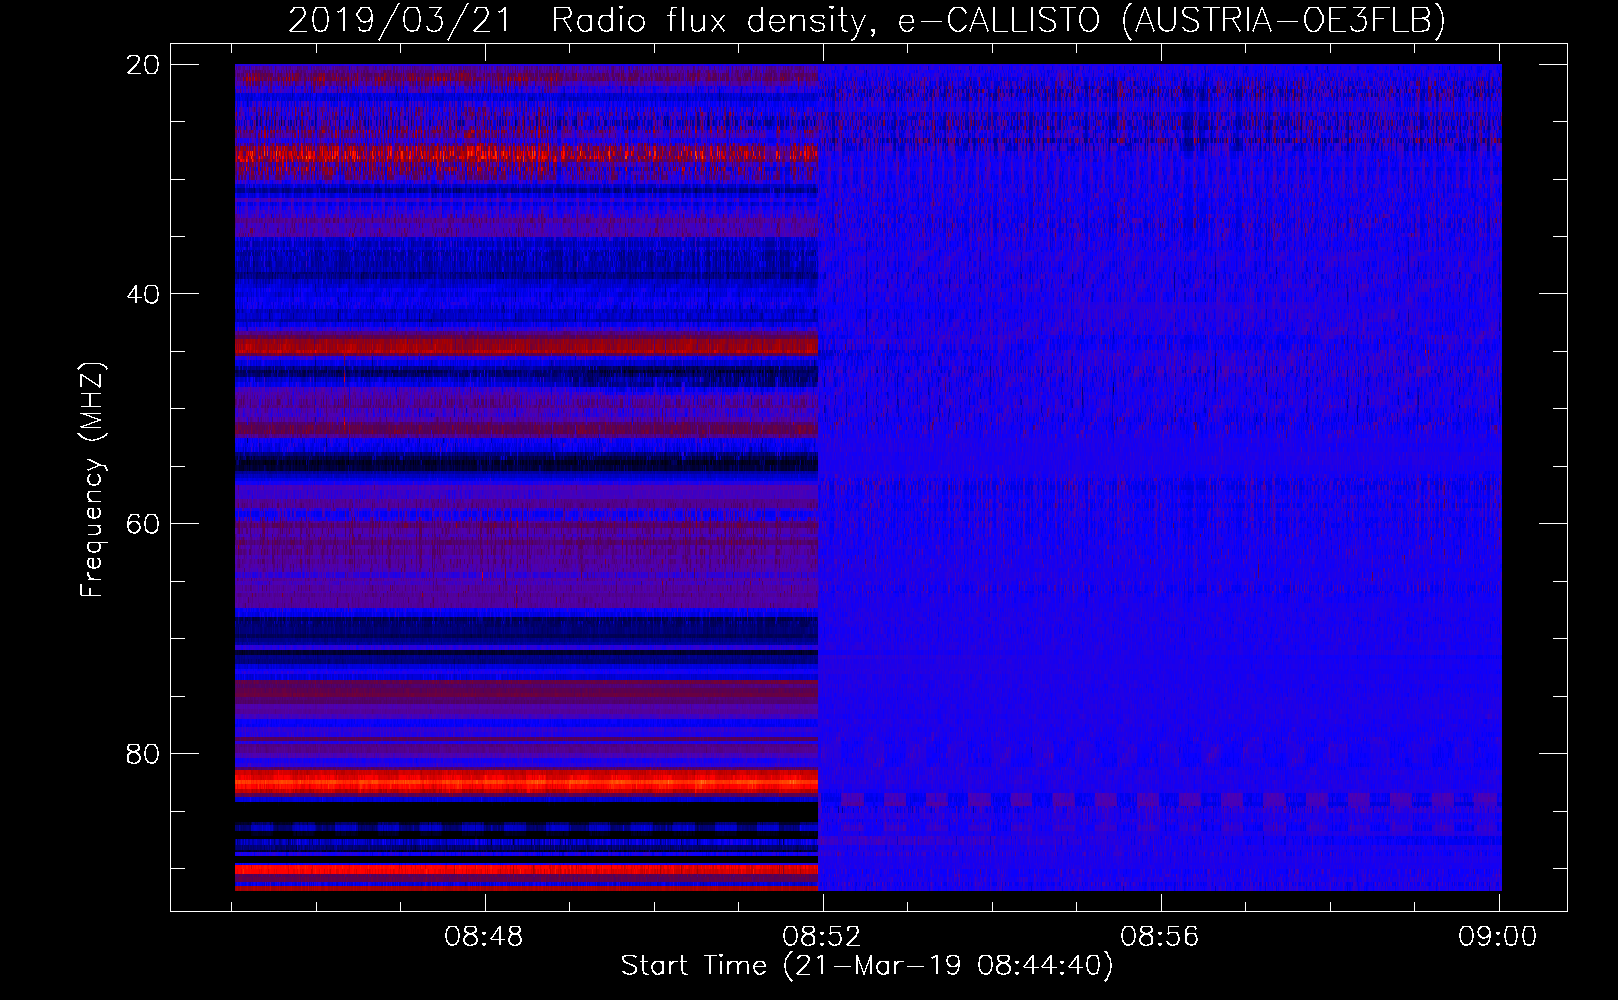Screen dimensions: 1618x1000
Task: Click the frequency tick label '60'
Action: click(x=143, y=524)
